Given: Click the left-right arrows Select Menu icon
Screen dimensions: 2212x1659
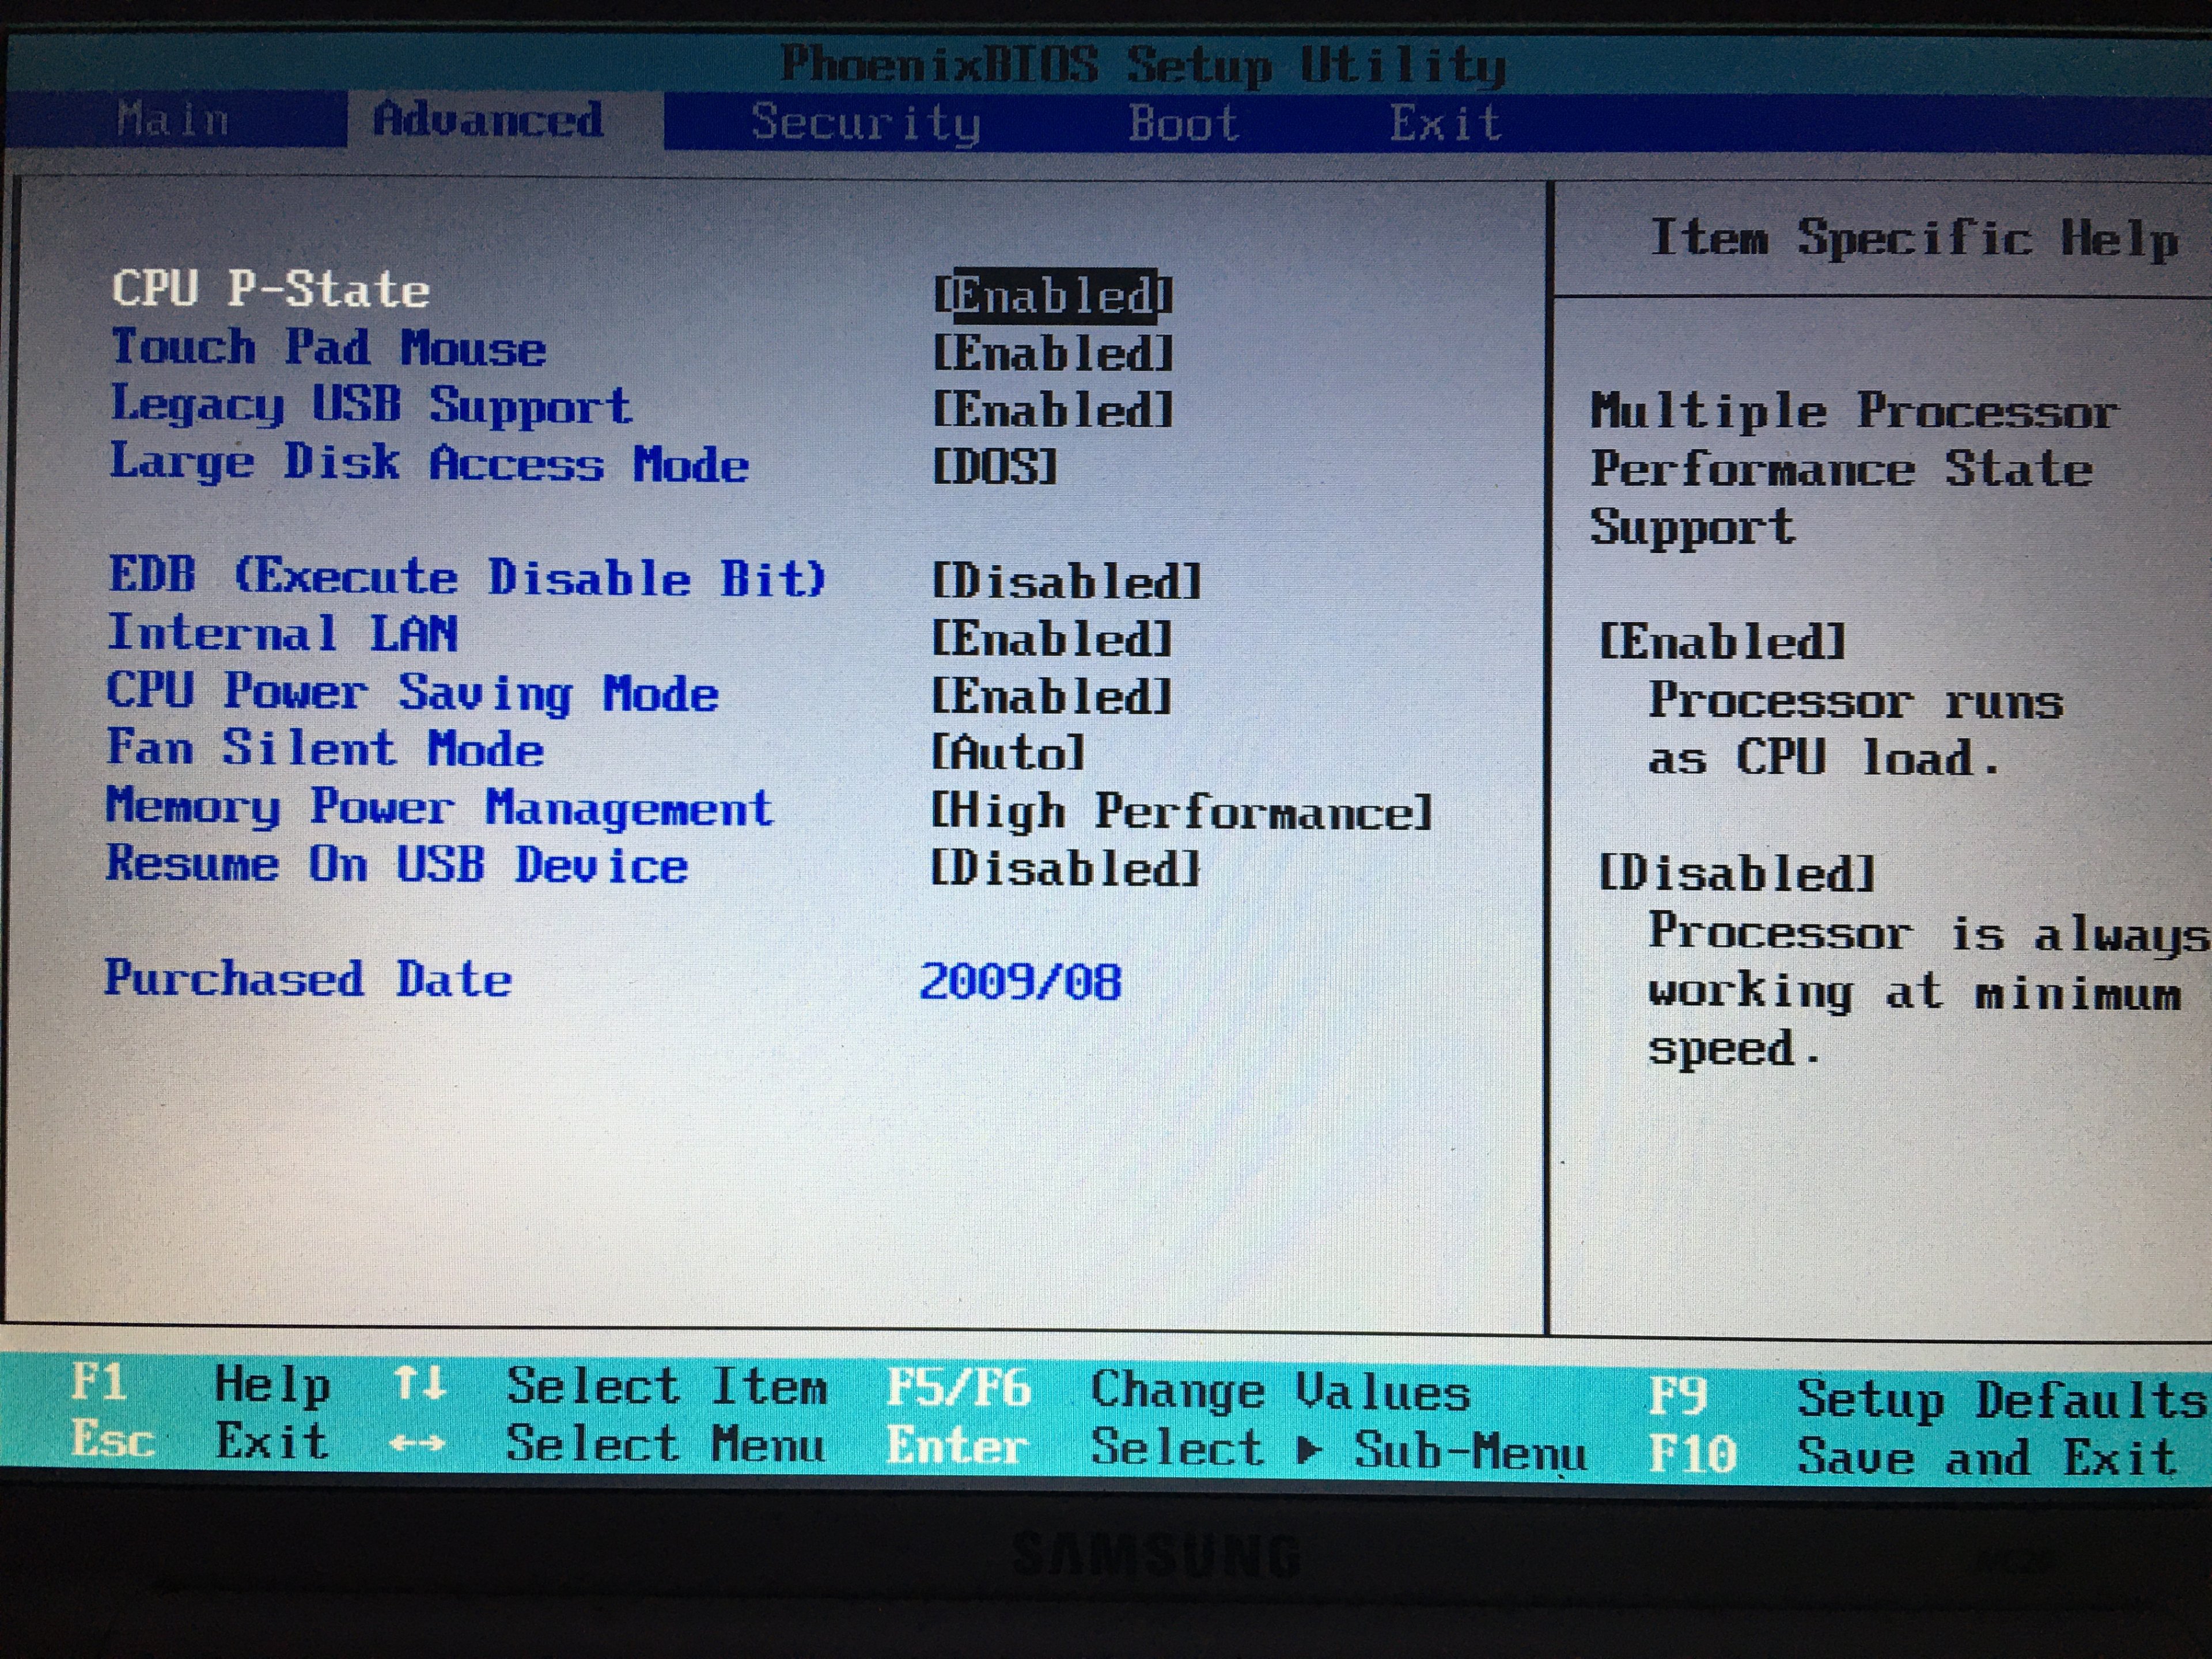Looking at the screenshot, I should click(x=418, y=1443).
